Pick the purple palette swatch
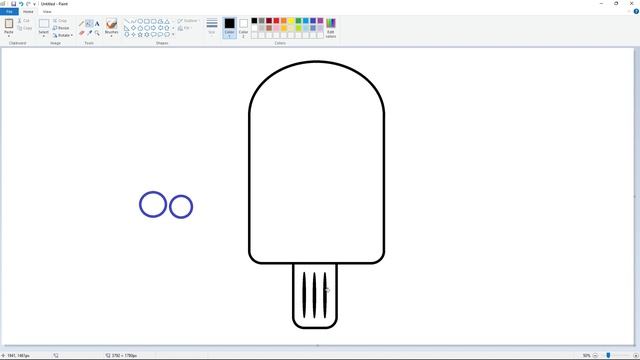The image size is (640, 360). (x=320, y=20)
